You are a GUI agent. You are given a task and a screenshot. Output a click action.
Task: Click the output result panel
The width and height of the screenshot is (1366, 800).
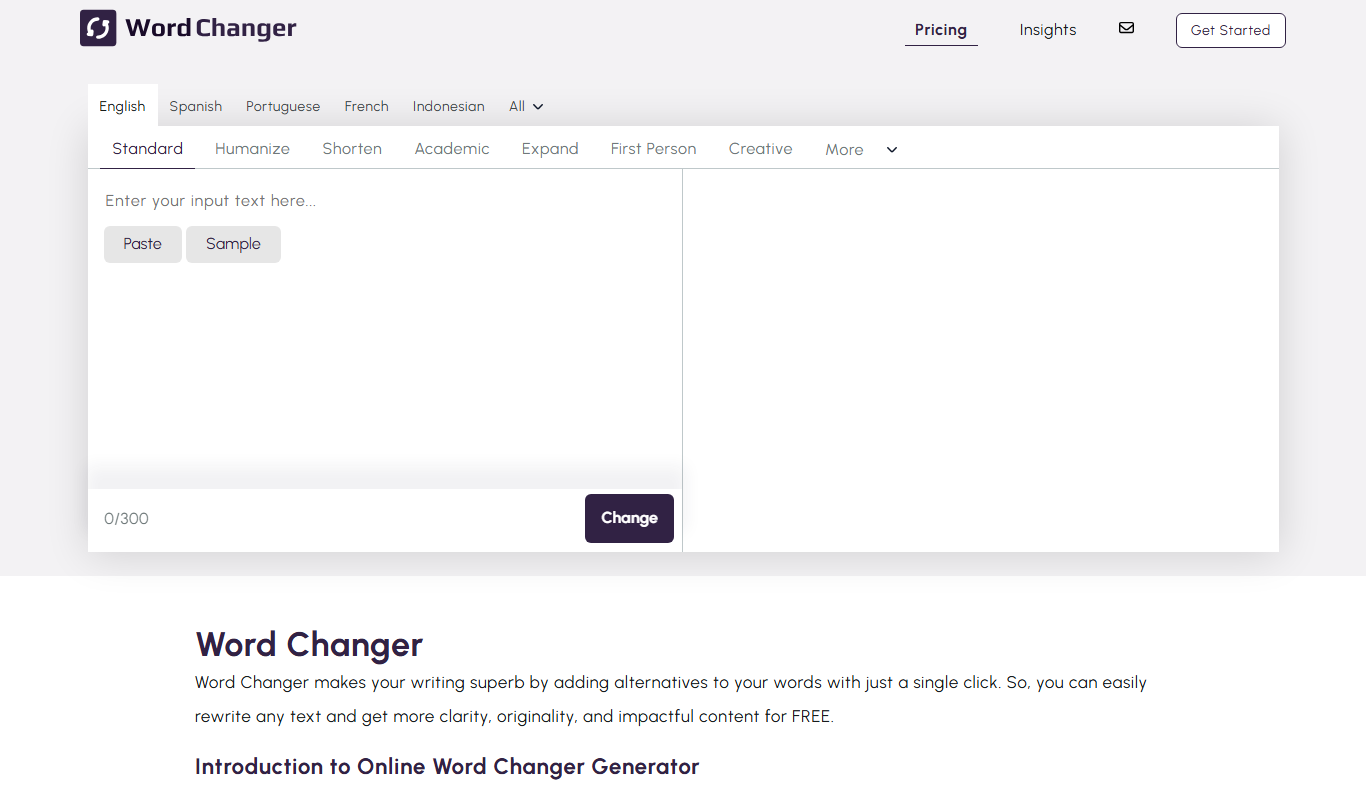[980, 360]
